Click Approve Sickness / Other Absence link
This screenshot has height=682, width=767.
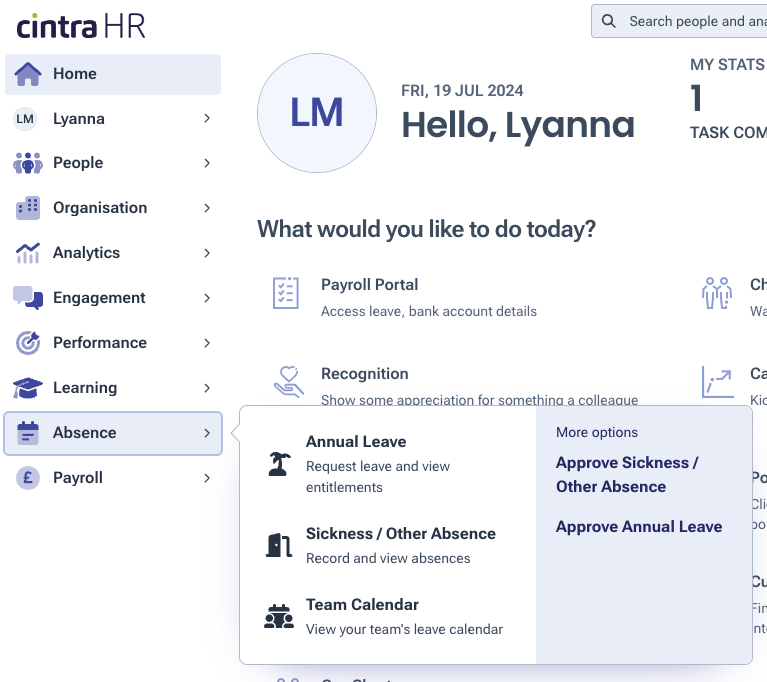pyautogui.click(x=627, y=475)
